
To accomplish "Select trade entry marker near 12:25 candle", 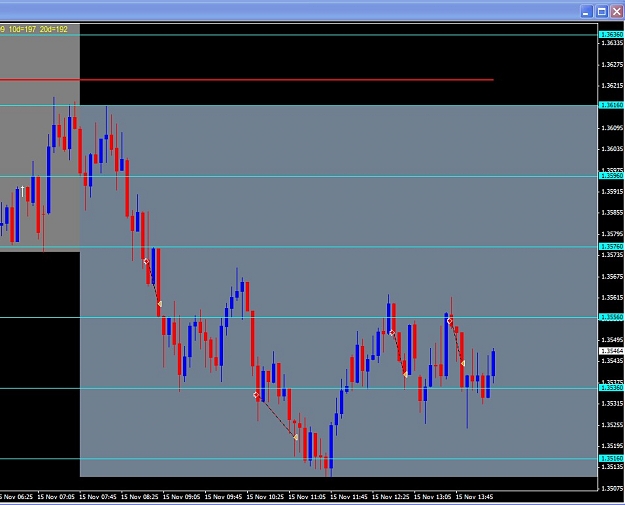I will (392, 332).
